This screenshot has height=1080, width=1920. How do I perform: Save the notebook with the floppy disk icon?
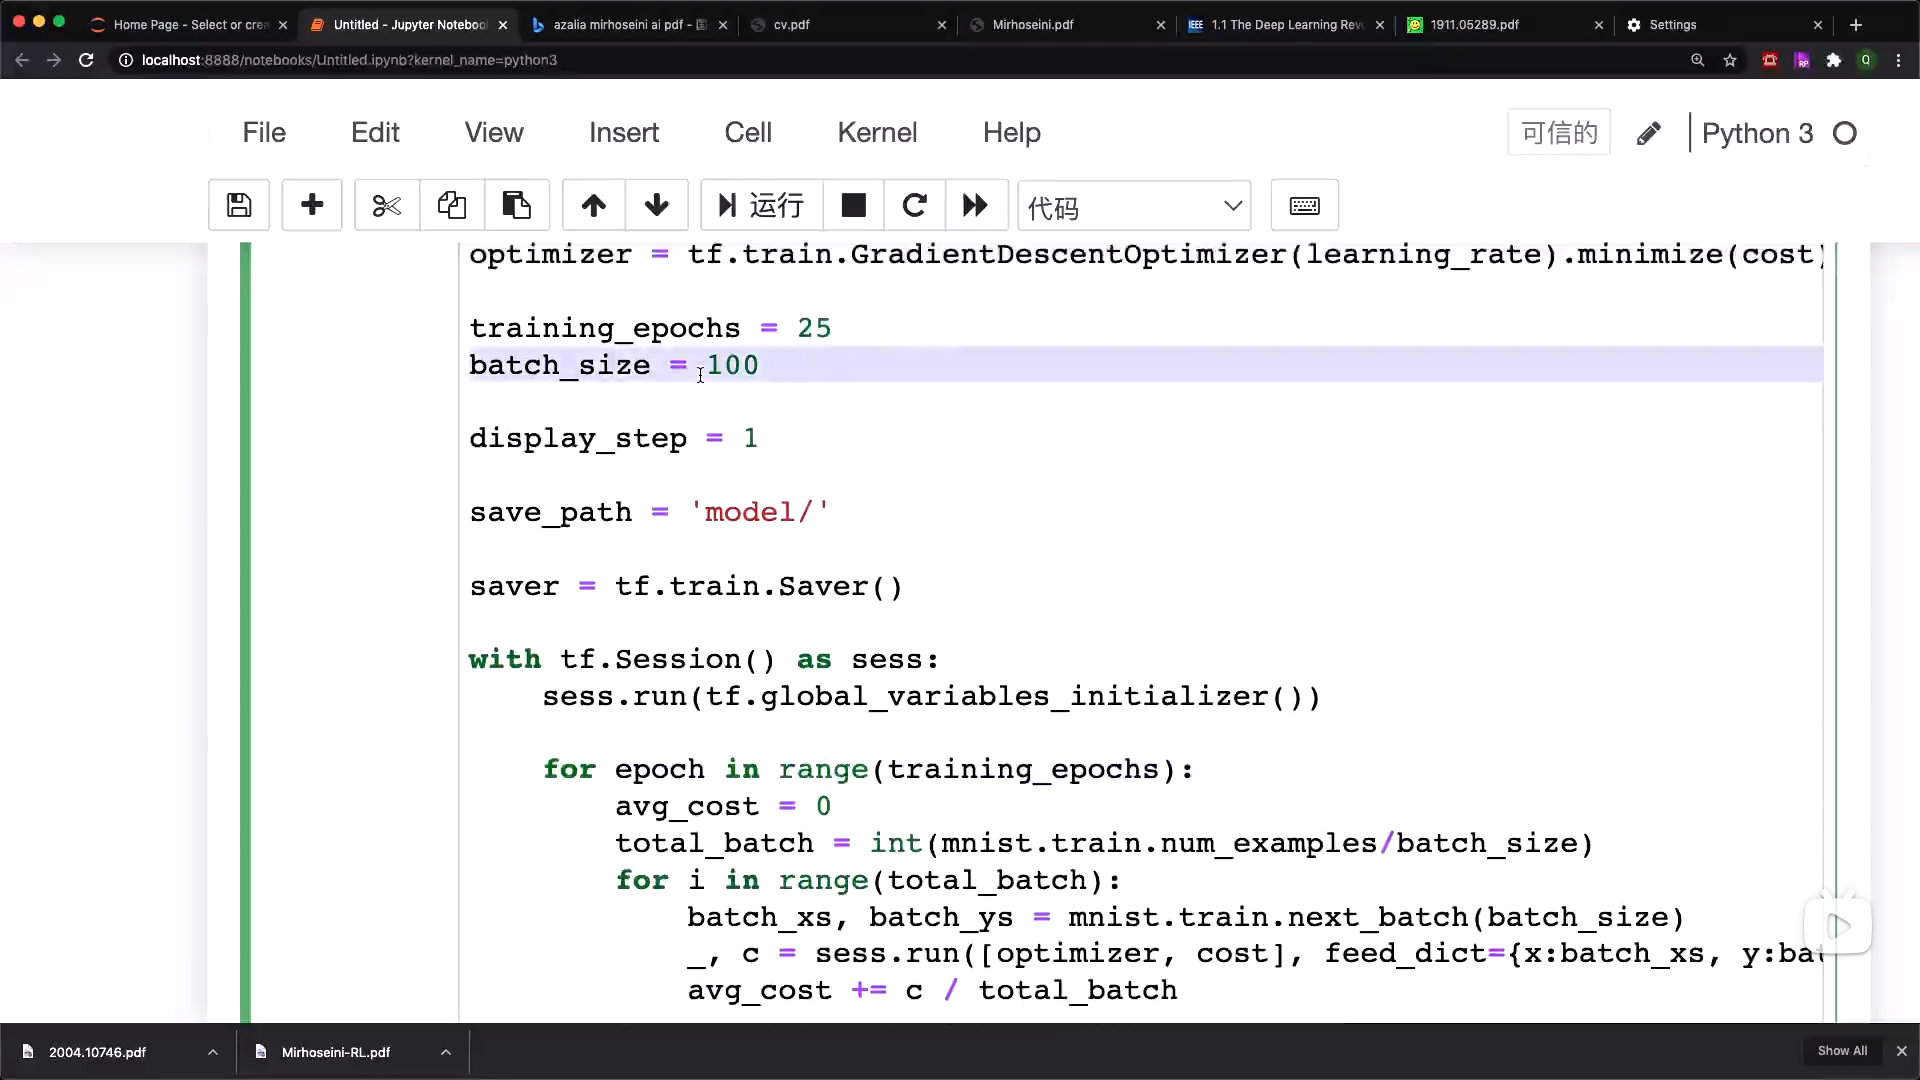click(x=239, y=206)
